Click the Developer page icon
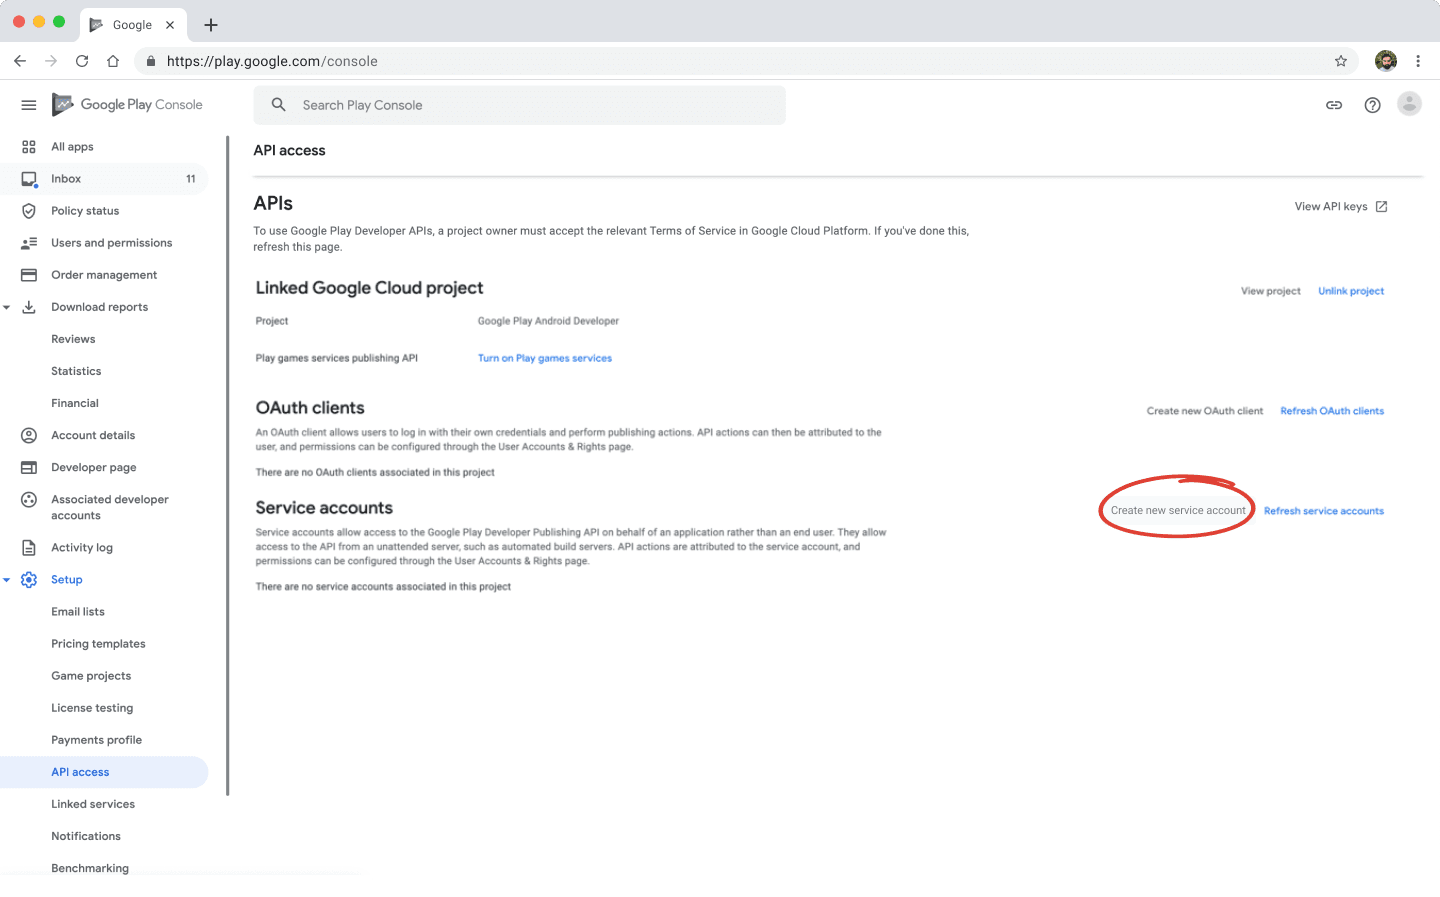This screenshot has width=1440, height=897. [x=29, y=467]
